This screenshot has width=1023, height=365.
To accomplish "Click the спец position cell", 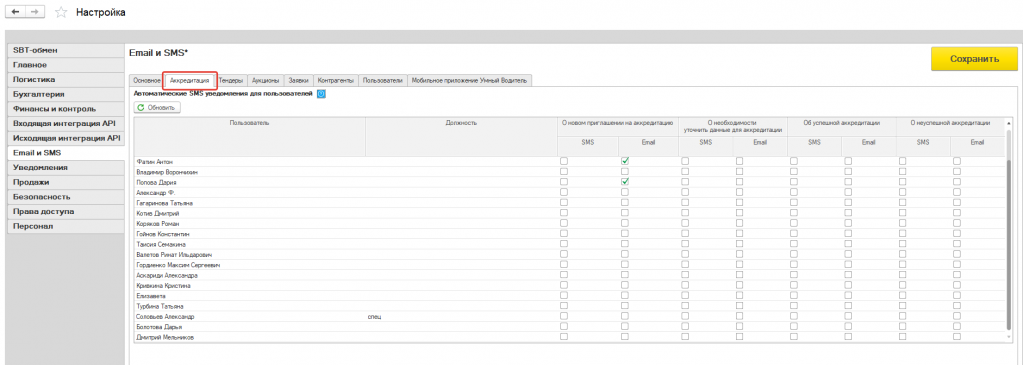I will [x=462, y=316].
